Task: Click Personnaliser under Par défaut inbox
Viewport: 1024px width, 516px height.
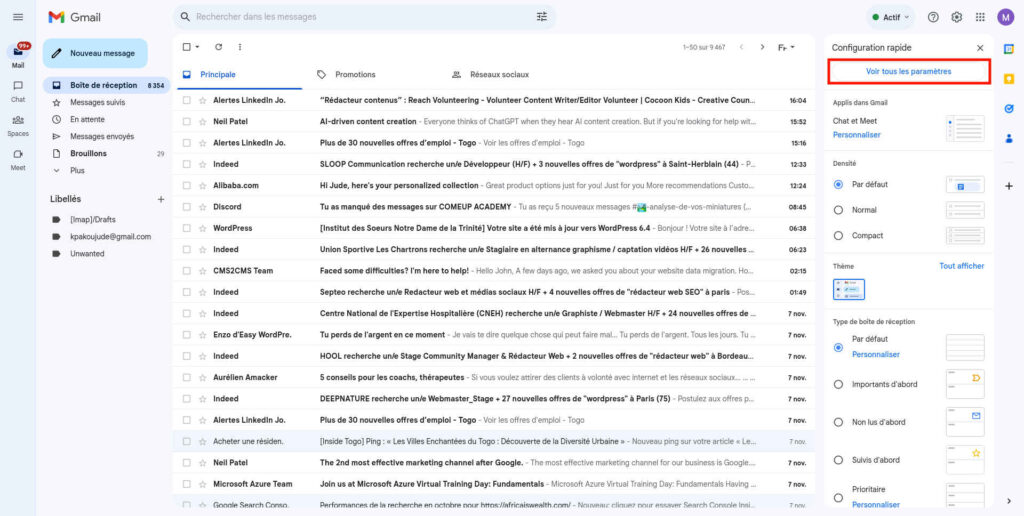Action: click(876, 355)
